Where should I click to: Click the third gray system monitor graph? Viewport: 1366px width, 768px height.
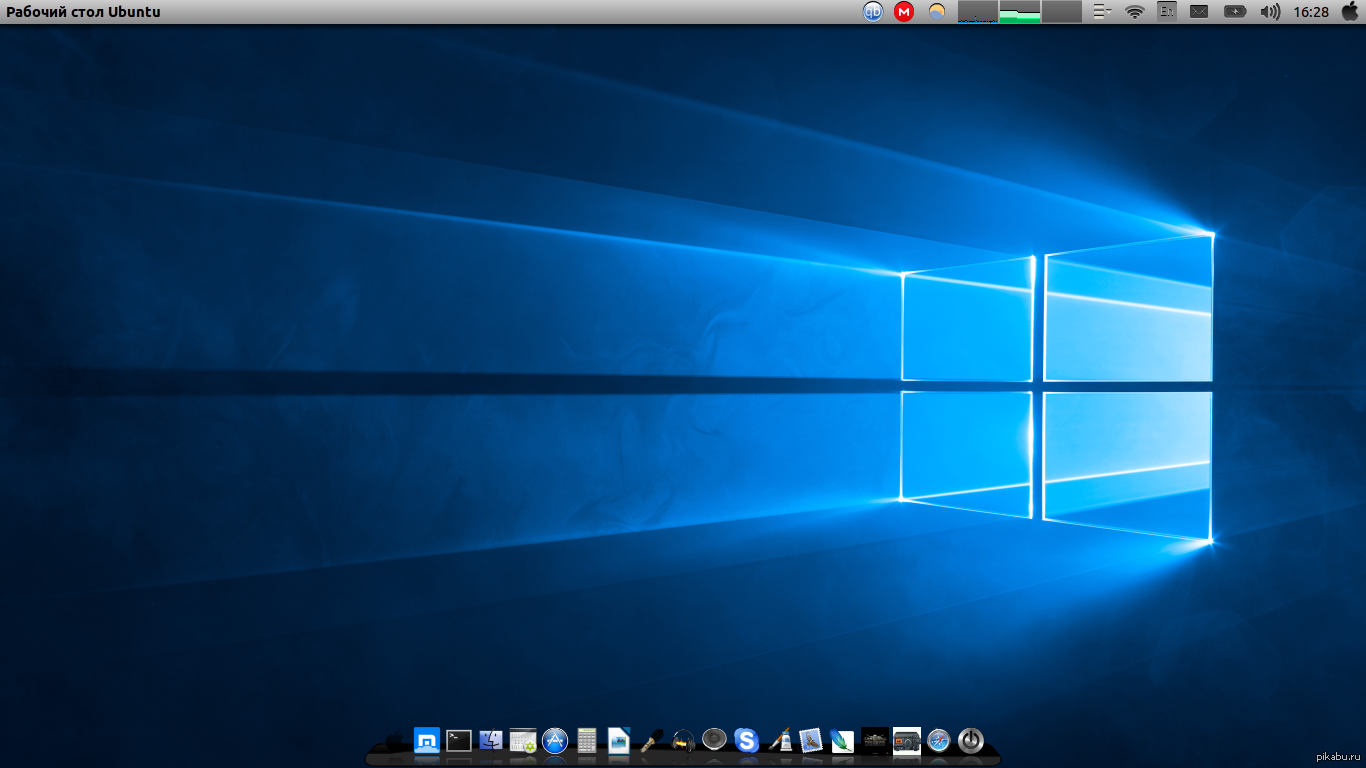point(1062,12)
